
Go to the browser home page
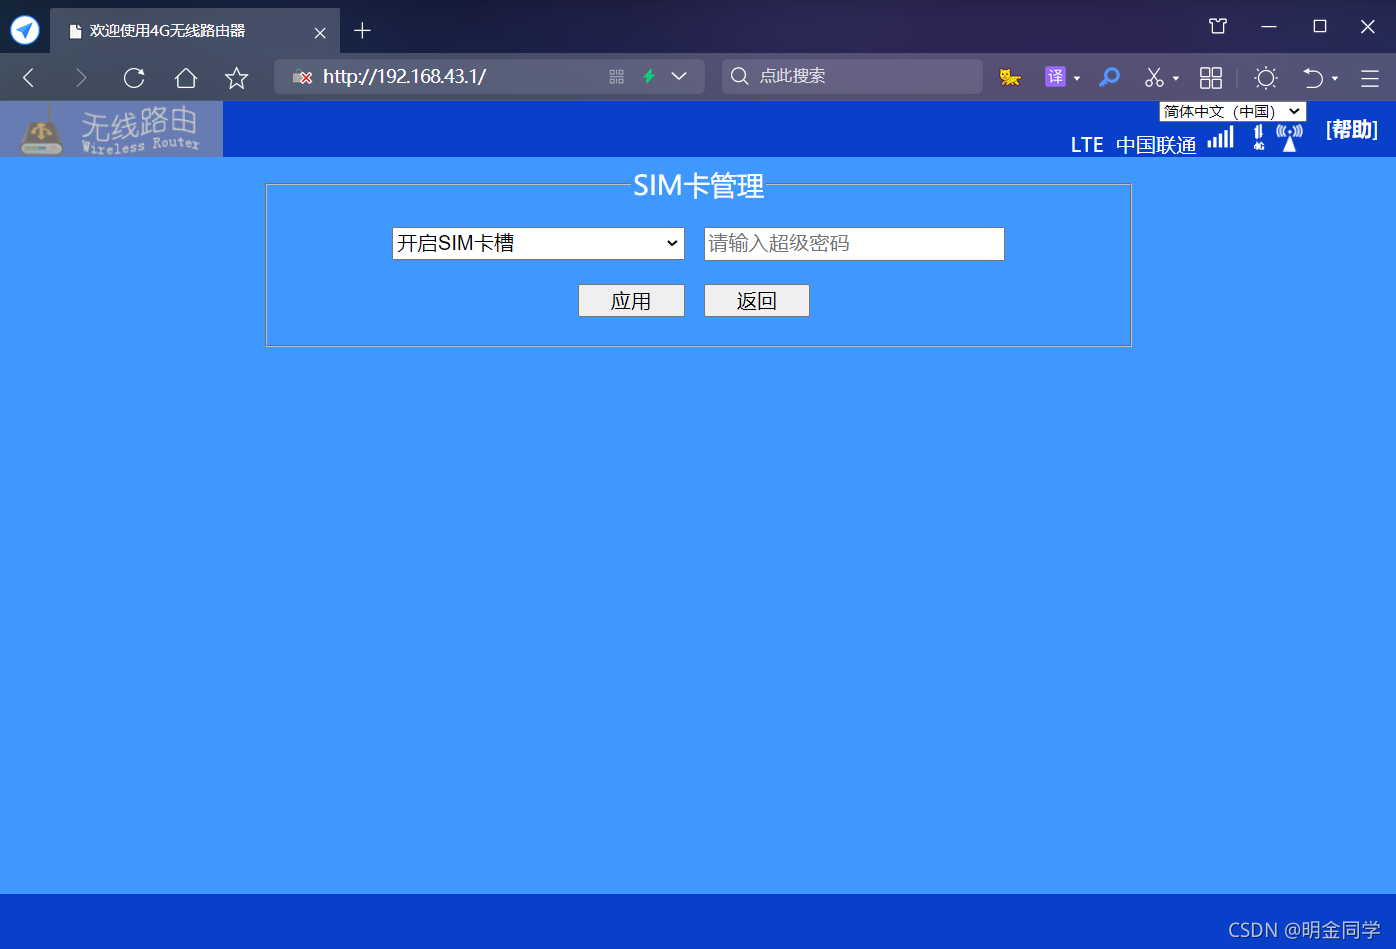[186, 78]
